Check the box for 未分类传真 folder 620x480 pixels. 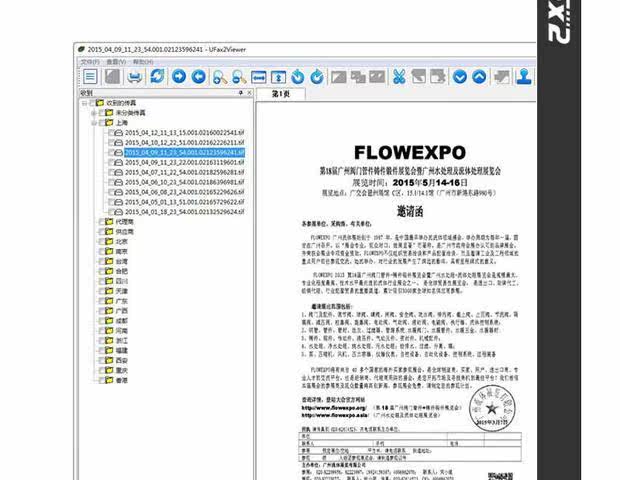(101, 113)
